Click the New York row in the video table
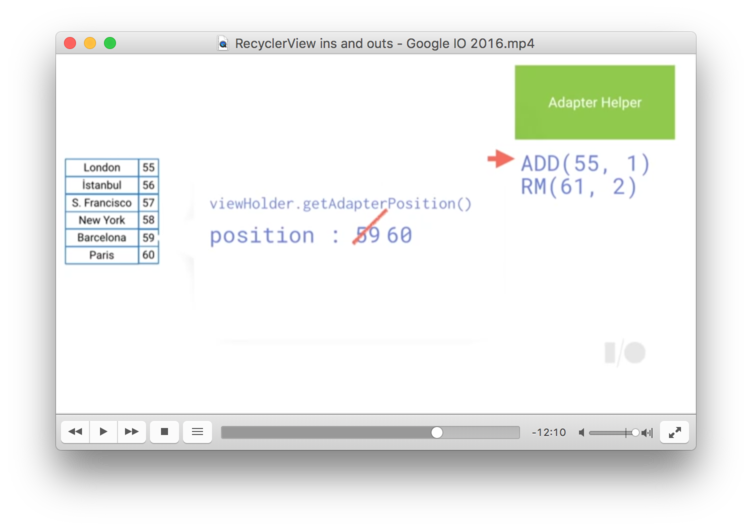This screenshot has width=752, height=530. click(x=112, y=220)
